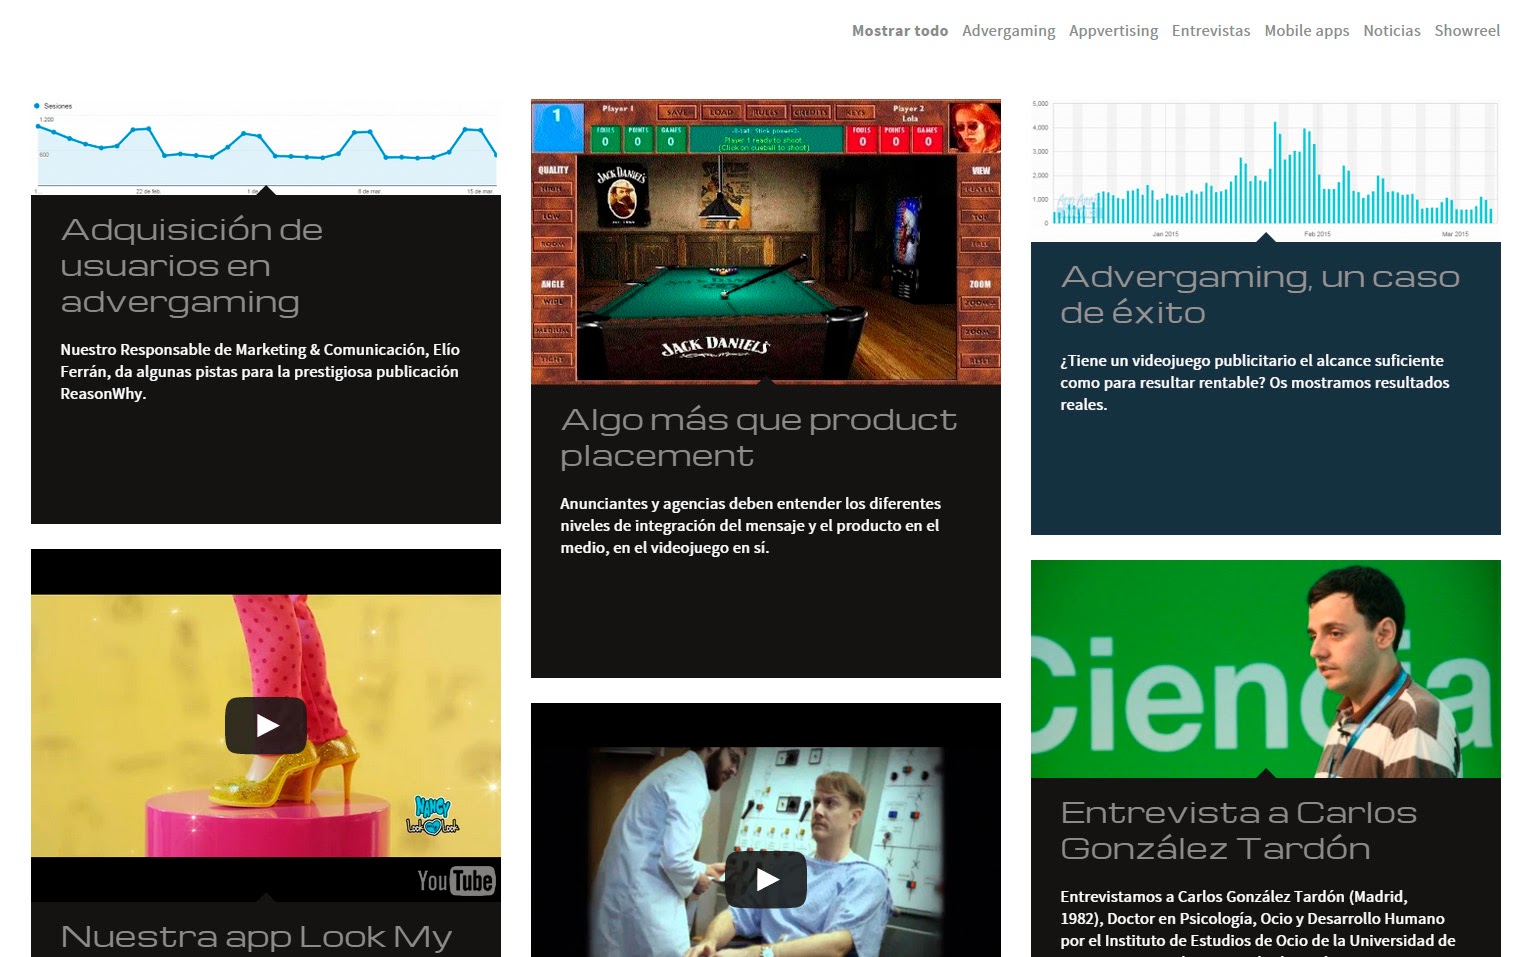Play the hospital scene video
Screen dimensions: 1527x957
pyautogui.click(x=766, y=879)
